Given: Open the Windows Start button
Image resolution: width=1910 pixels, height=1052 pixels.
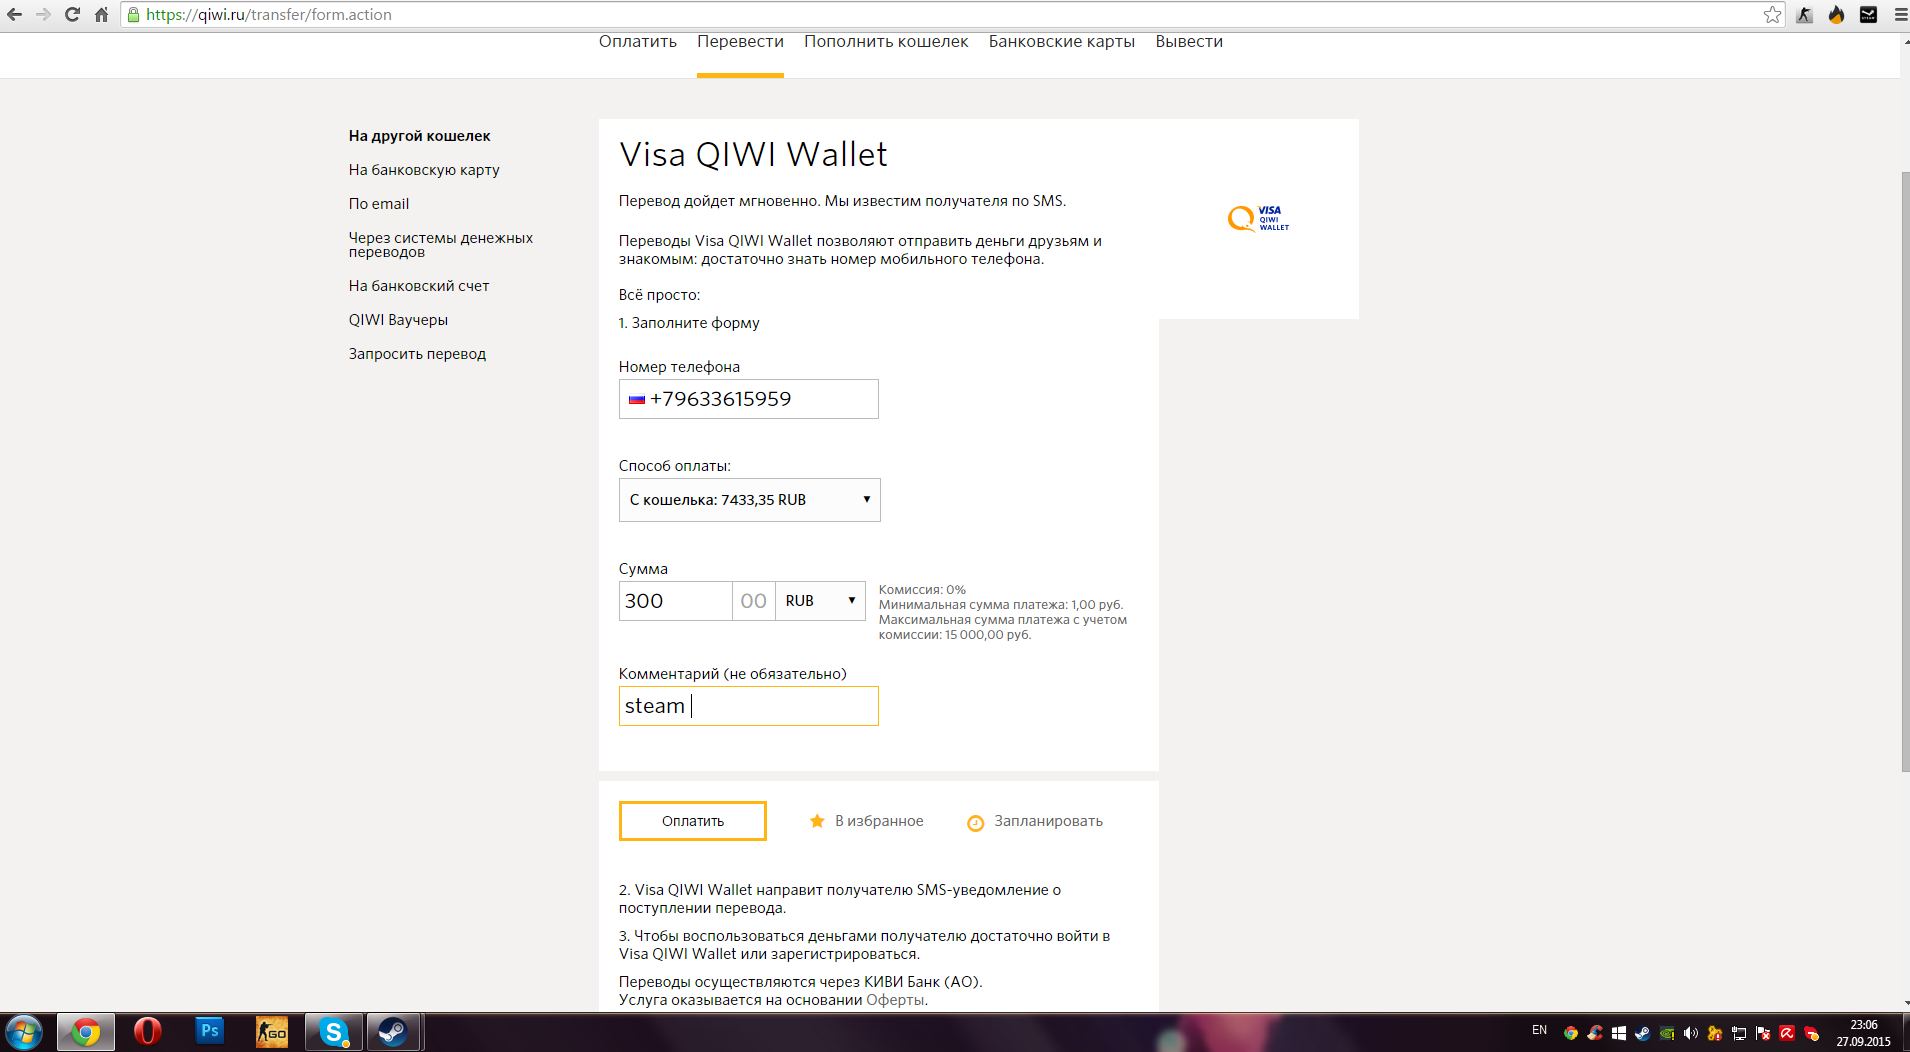Looking at the screenshot, I should point(24,1031).
